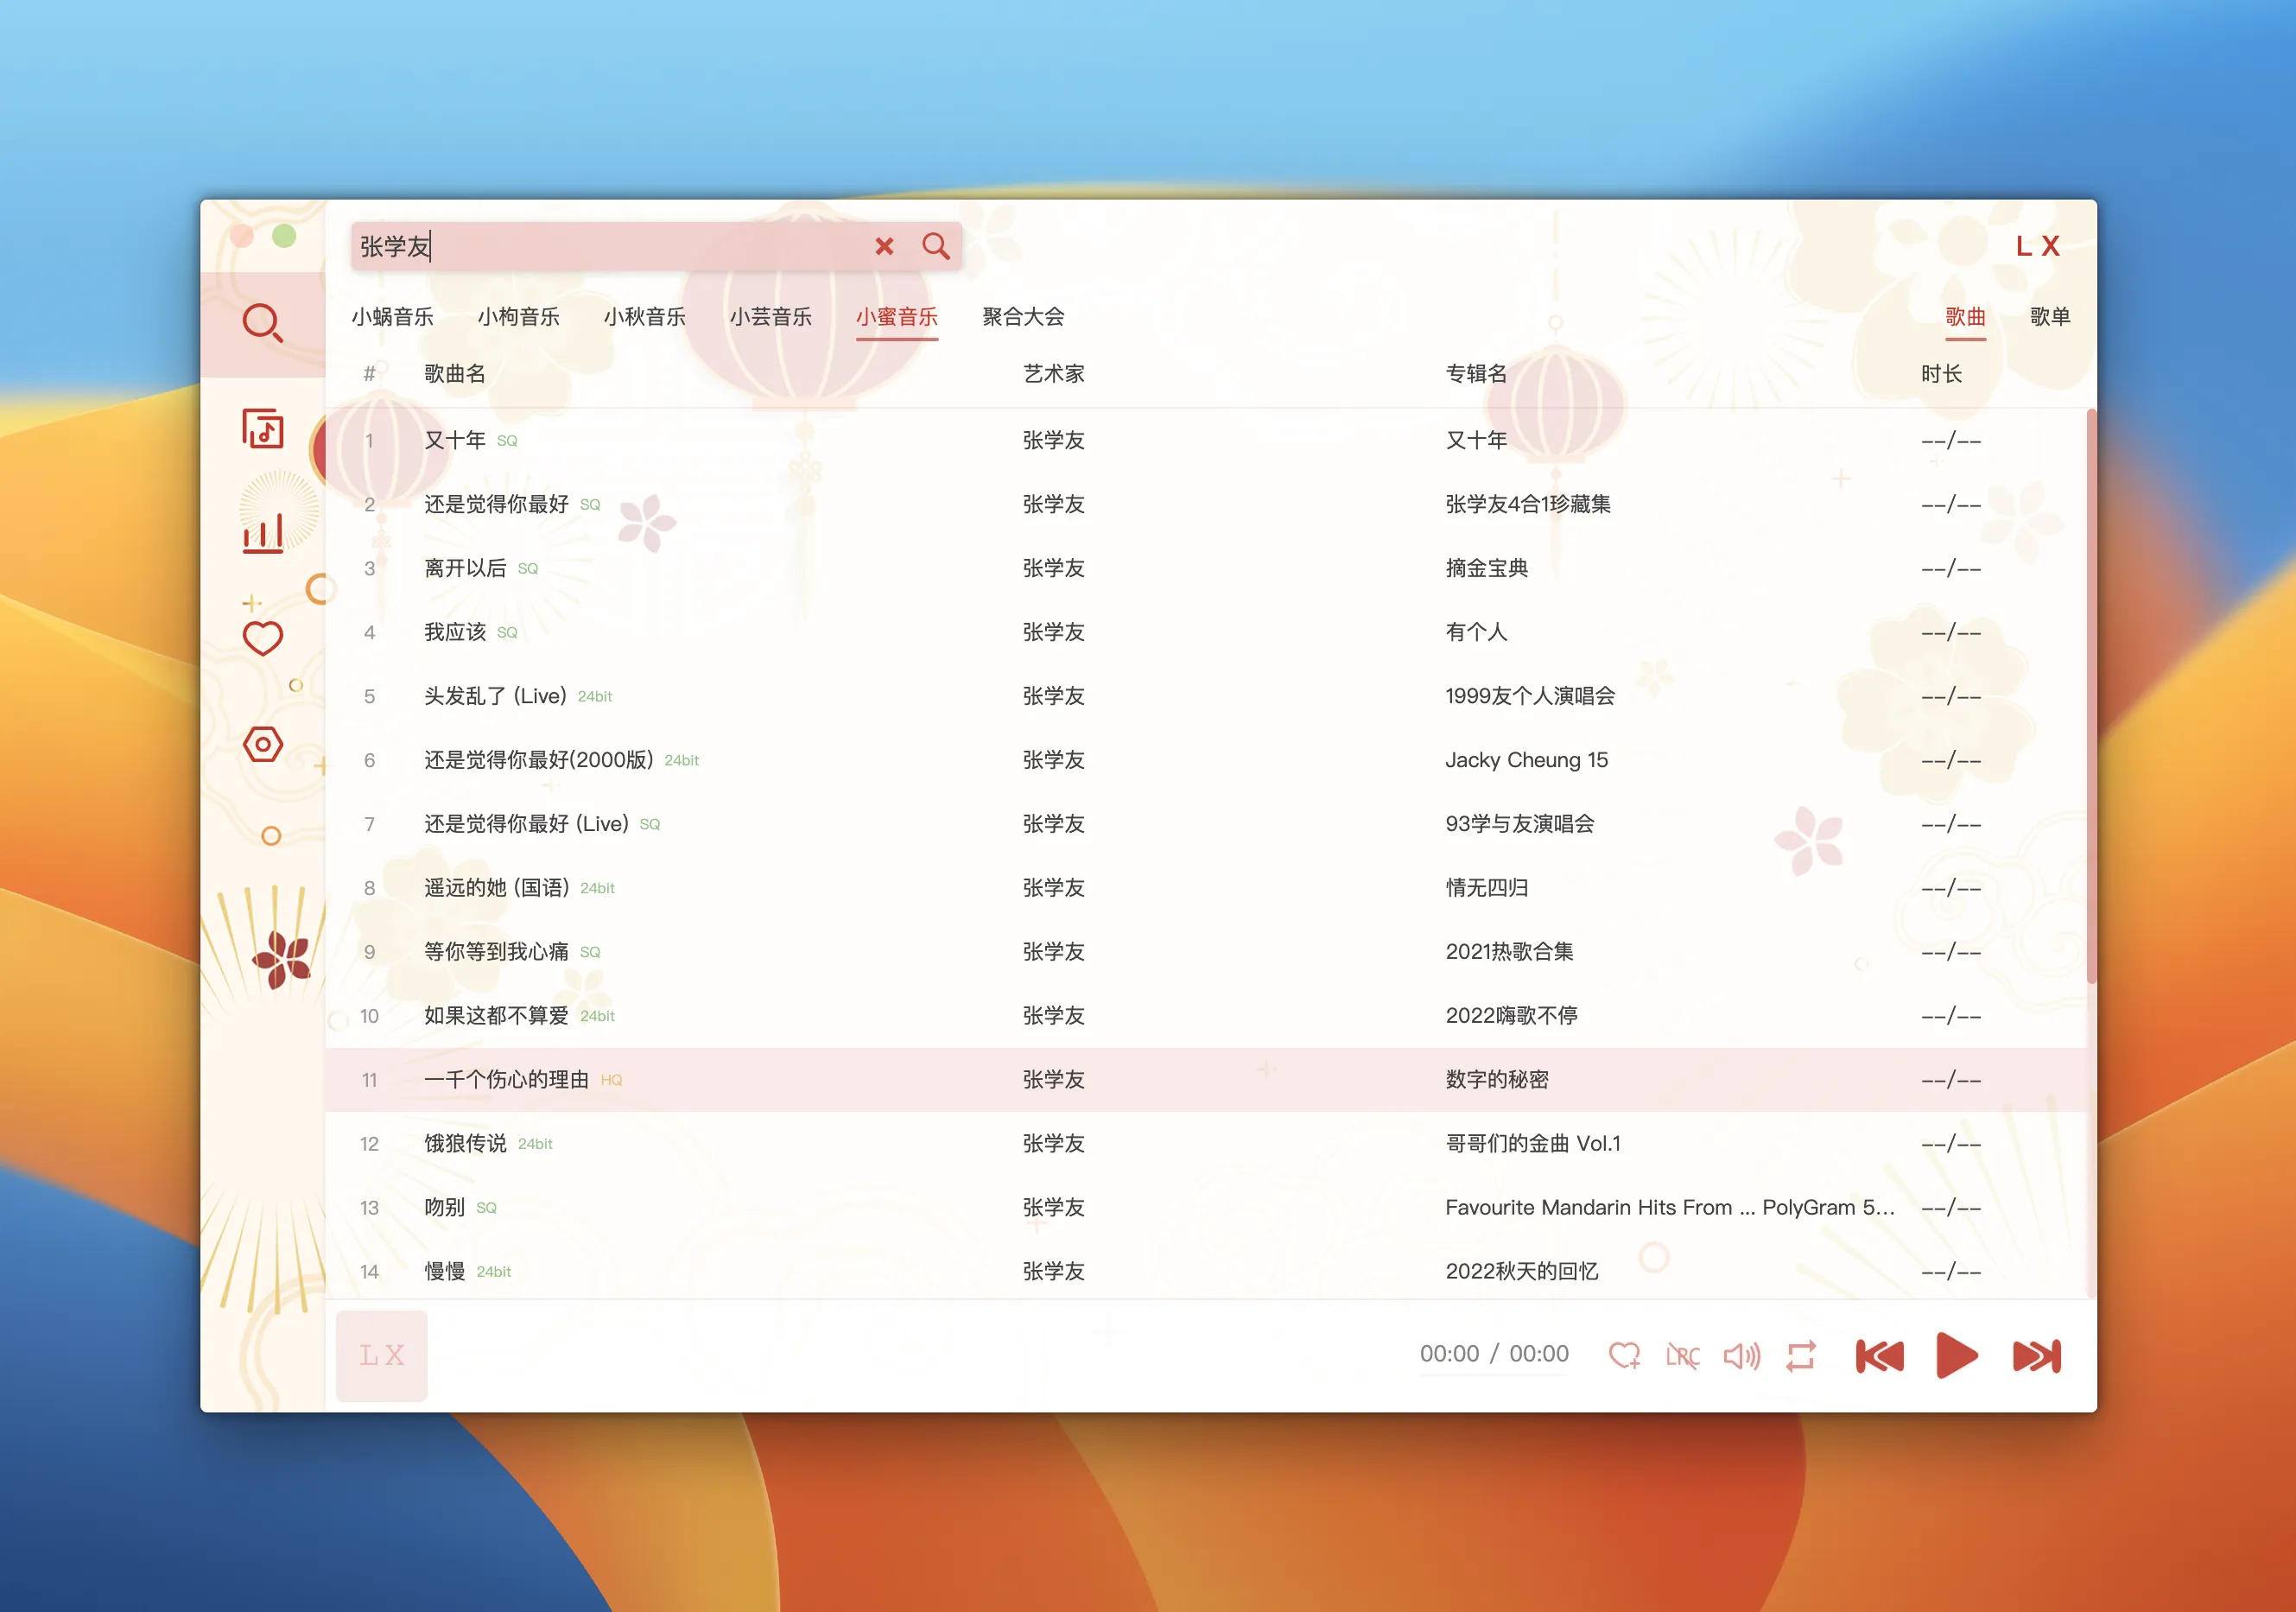
Task: Toggle desktop lyrics with the LRC icon
Action: tap(1683, 1356)
